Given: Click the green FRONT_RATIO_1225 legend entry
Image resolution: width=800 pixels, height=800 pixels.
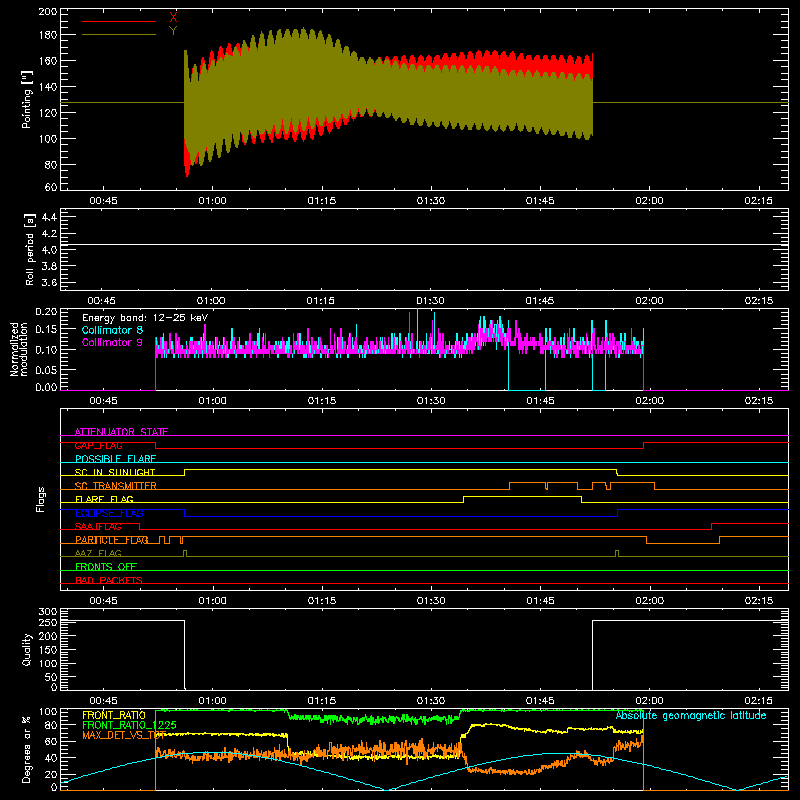Looking at the screenshot, I should [130, 725].
